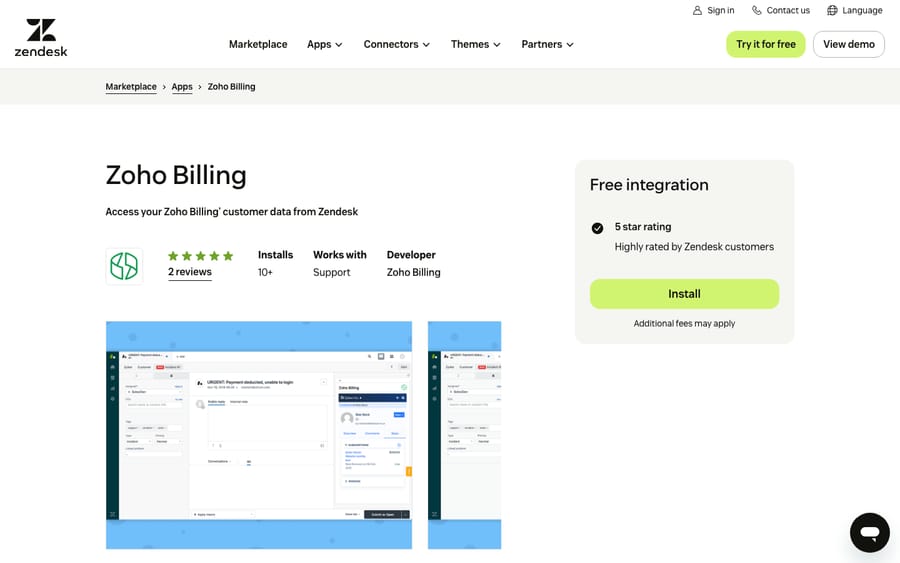This screenshot has height=563, width=900.
Task: Click the Language globe icon
Action: coord(832,10)
